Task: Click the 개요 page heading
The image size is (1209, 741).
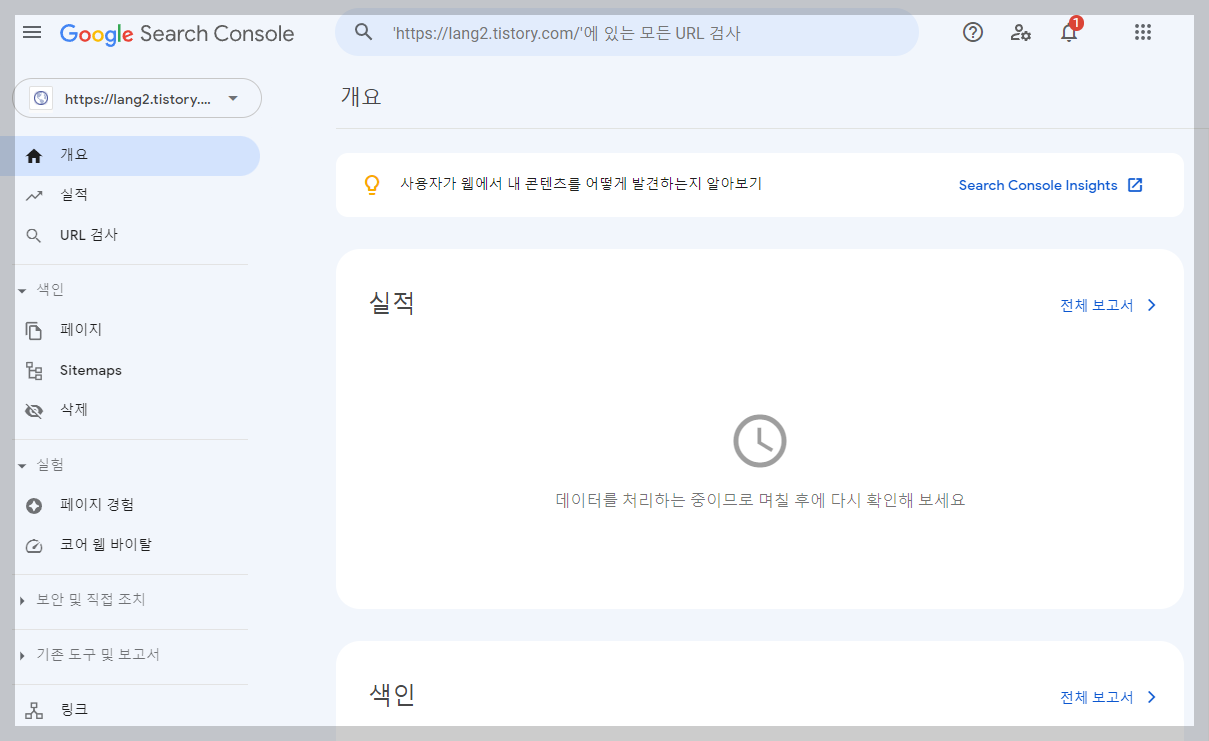Action: click(361, 97)
